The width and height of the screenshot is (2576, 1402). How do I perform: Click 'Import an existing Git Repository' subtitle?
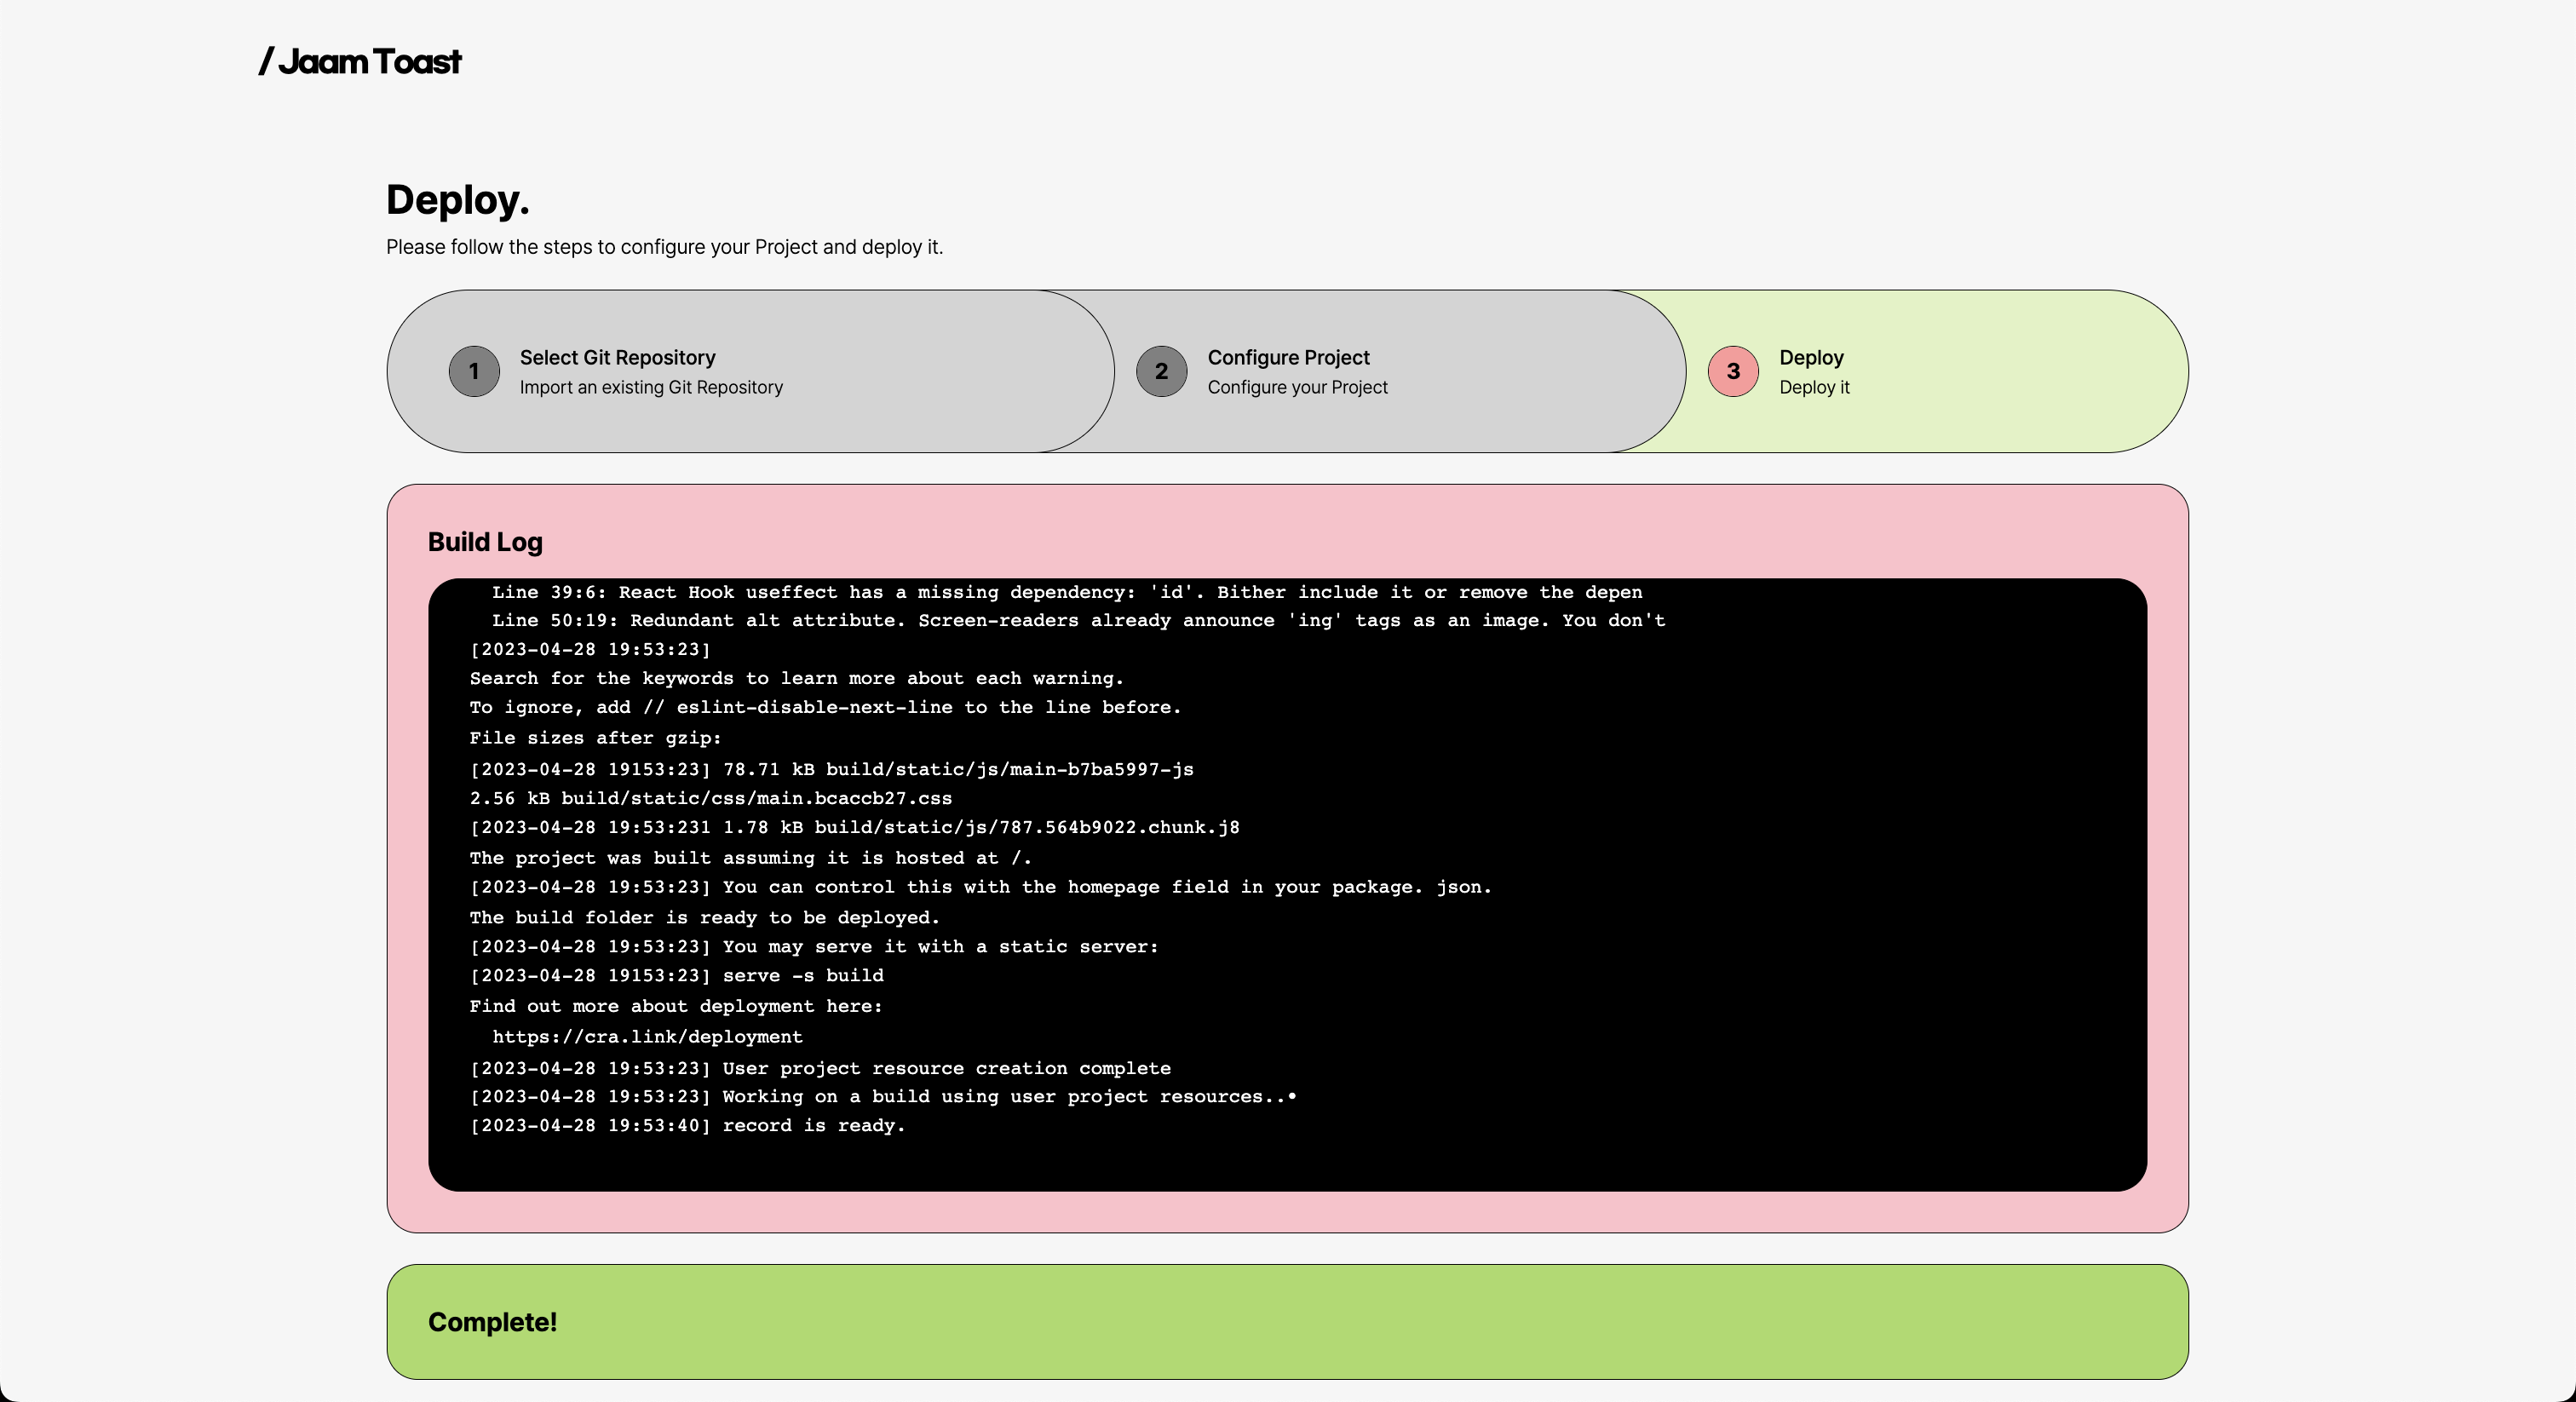651,387
